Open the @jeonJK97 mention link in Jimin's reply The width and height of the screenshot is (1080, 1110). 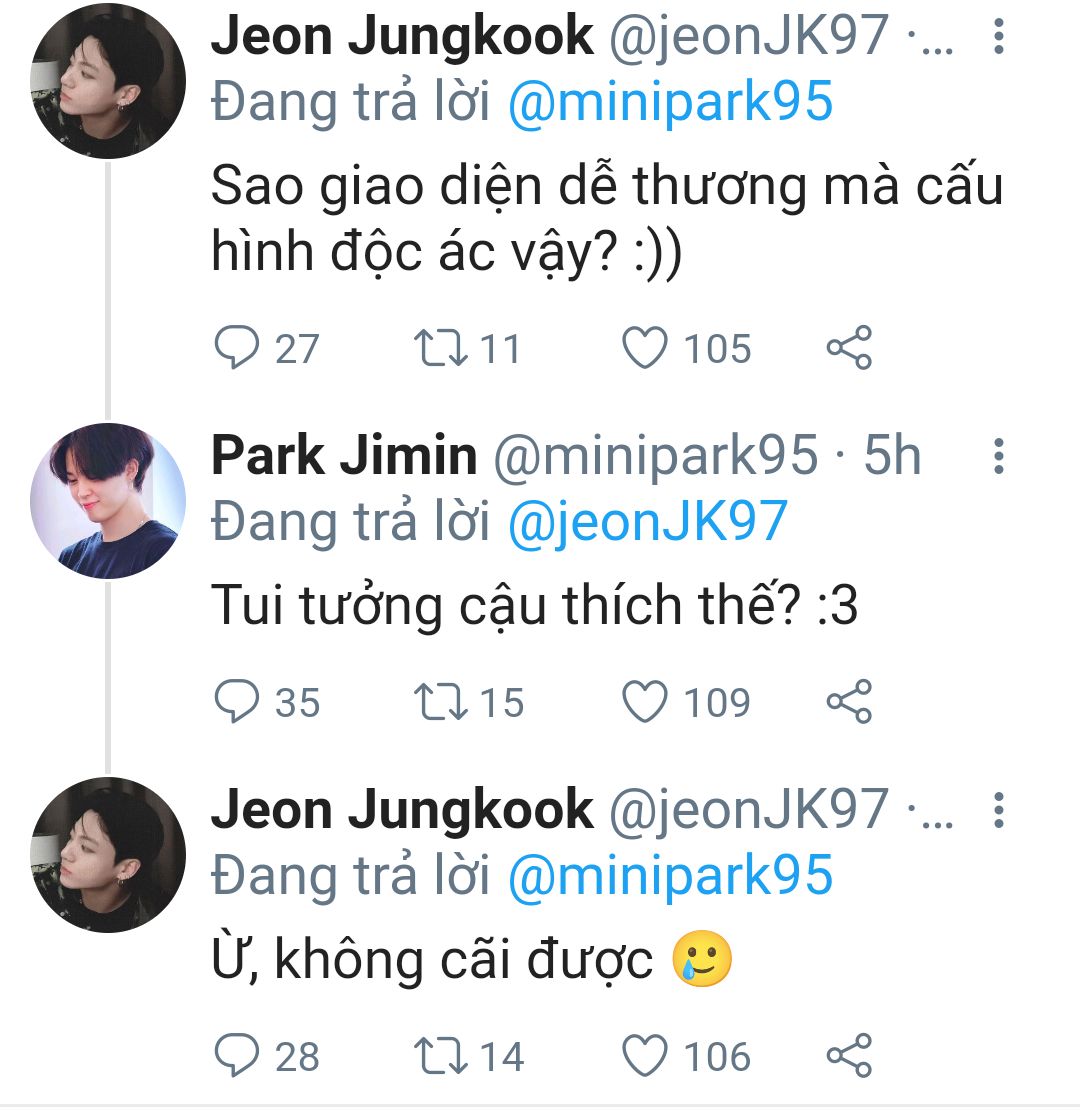(x=647, y=521)
